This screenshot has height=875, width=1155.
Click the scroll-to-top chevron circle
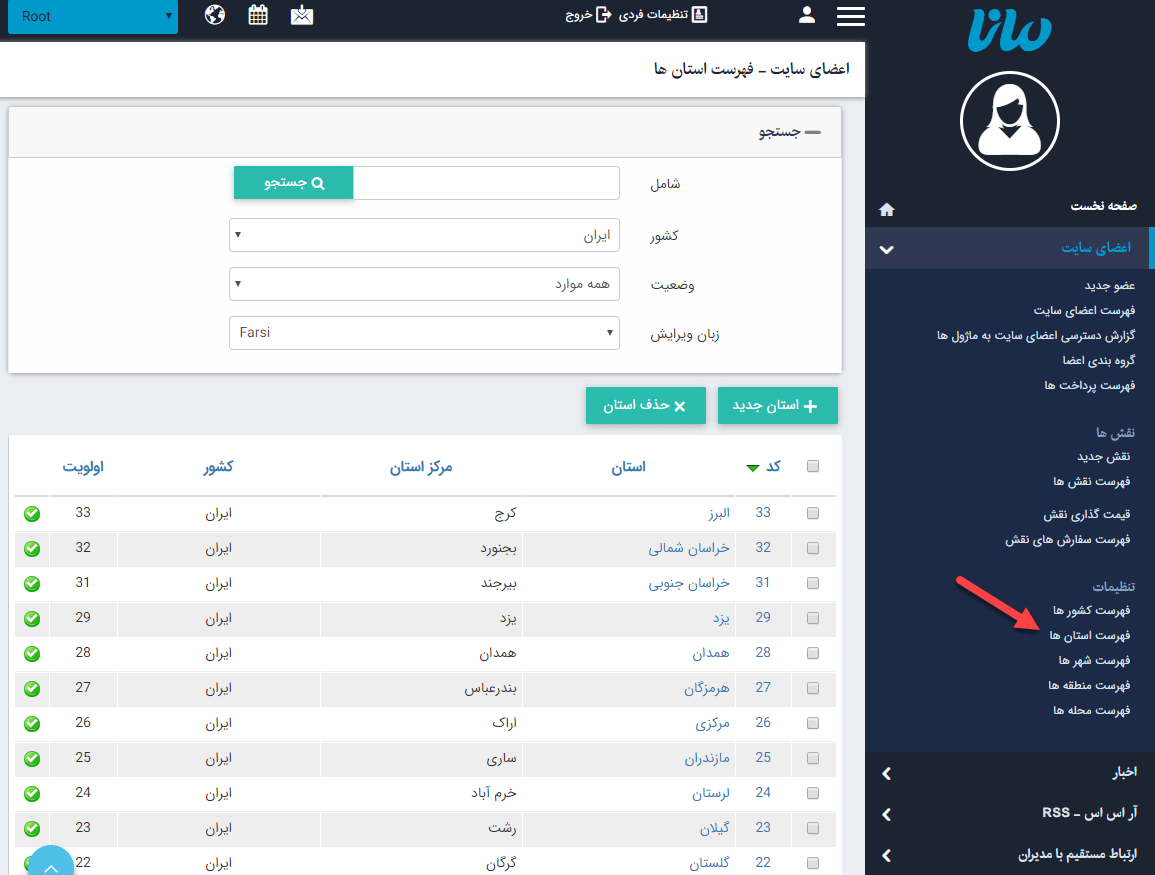pyautogui.click(x=50, y=860)
